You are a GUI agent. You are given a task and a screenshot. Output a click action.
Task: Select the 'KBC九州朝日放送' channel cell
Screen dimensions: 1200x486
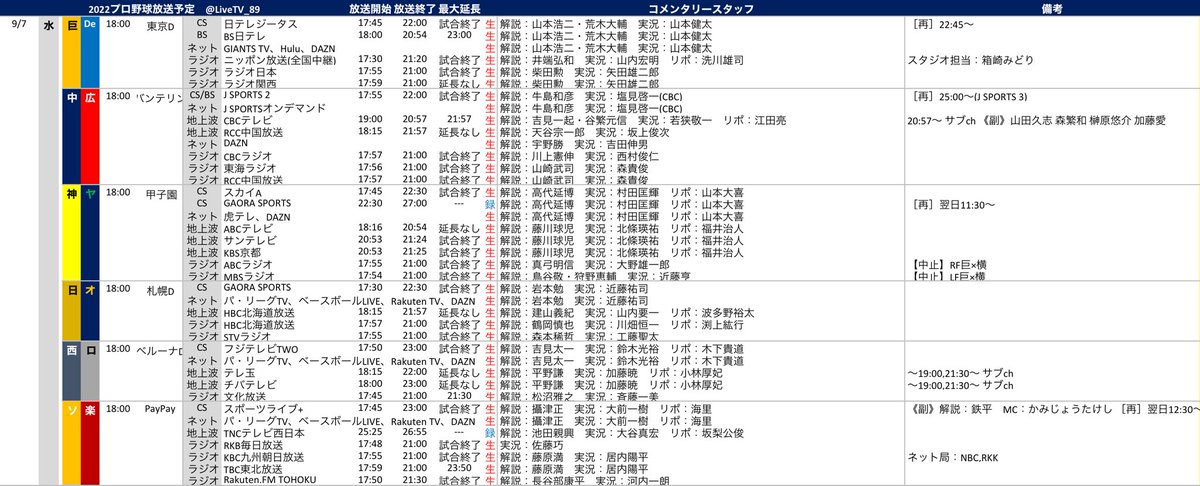pyautogui.click(x=263, y=457)
